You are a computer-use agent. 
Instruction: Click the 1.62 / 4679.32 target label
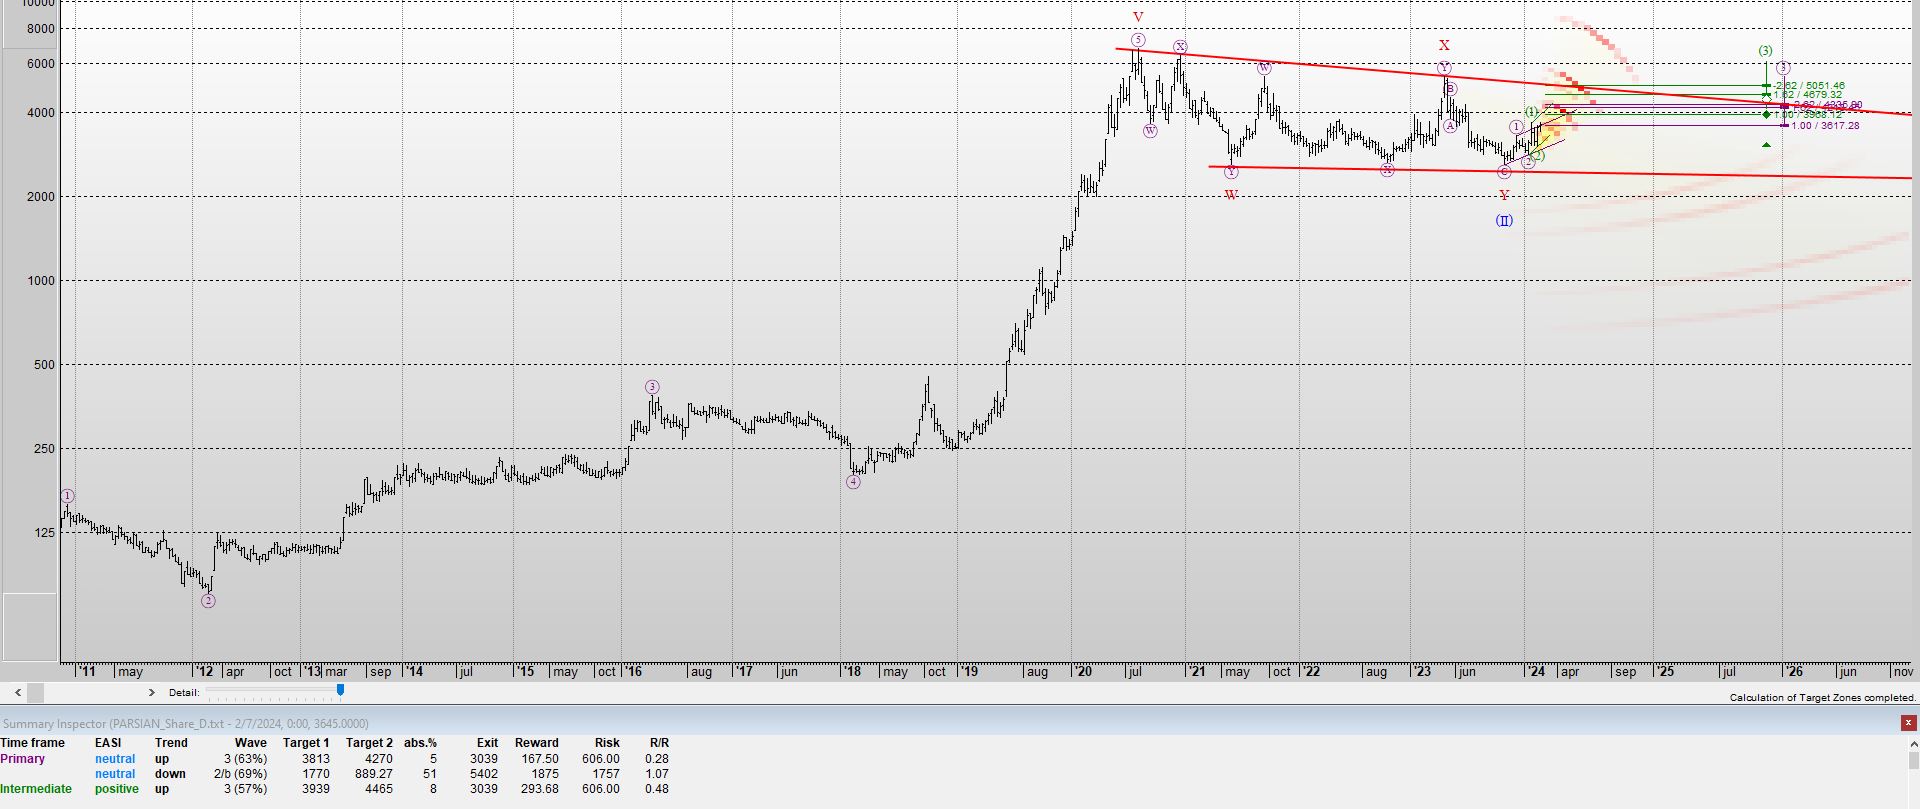tap(1808, 95)
